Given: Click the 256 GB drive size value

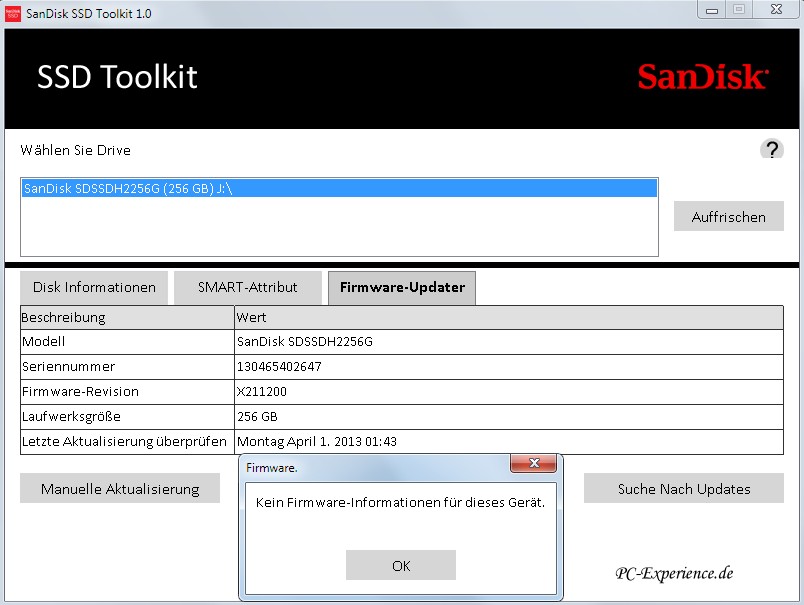Looking at the screenshot, I should coord(257,416).
